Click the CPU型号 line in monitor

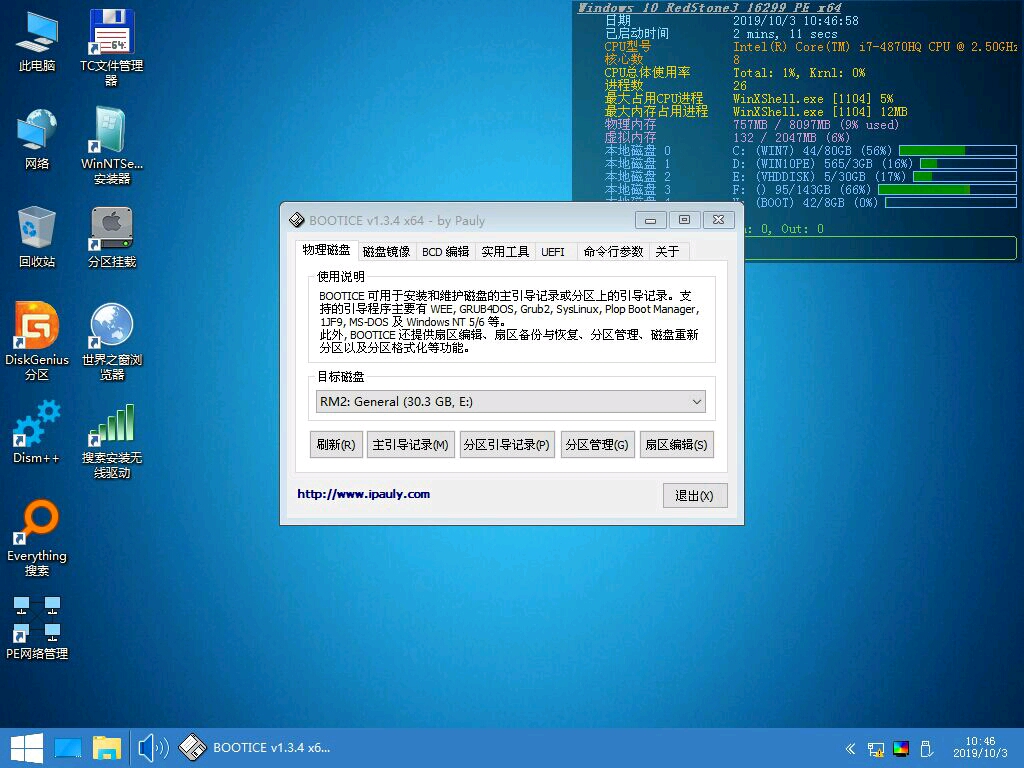point(810,46)
